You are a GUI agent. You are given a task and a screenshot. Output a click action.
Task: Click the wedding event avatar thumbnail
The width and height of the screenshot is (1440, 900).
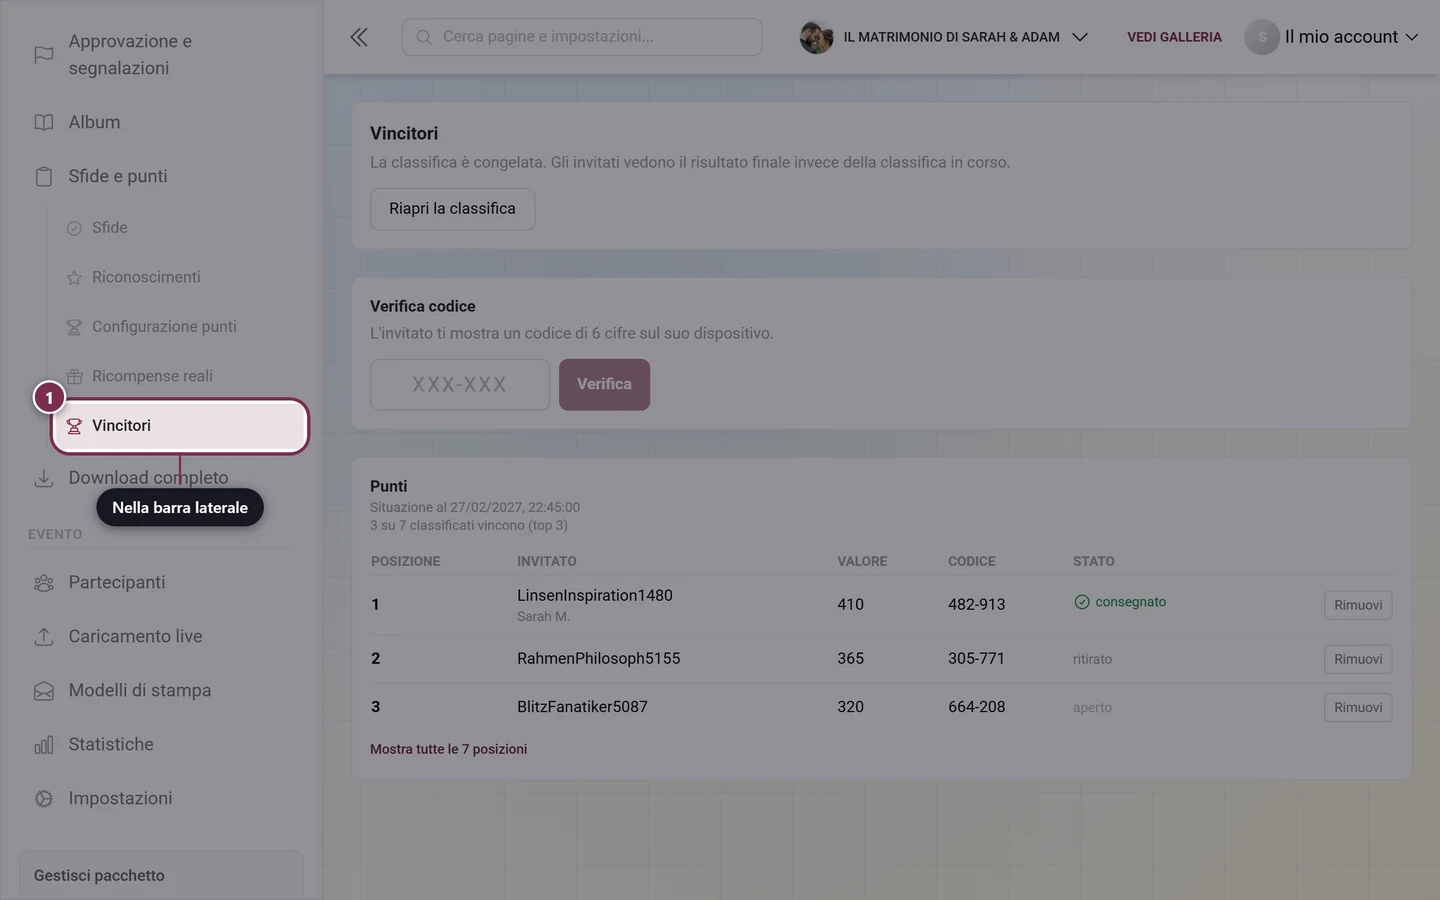tap(816, 37)
